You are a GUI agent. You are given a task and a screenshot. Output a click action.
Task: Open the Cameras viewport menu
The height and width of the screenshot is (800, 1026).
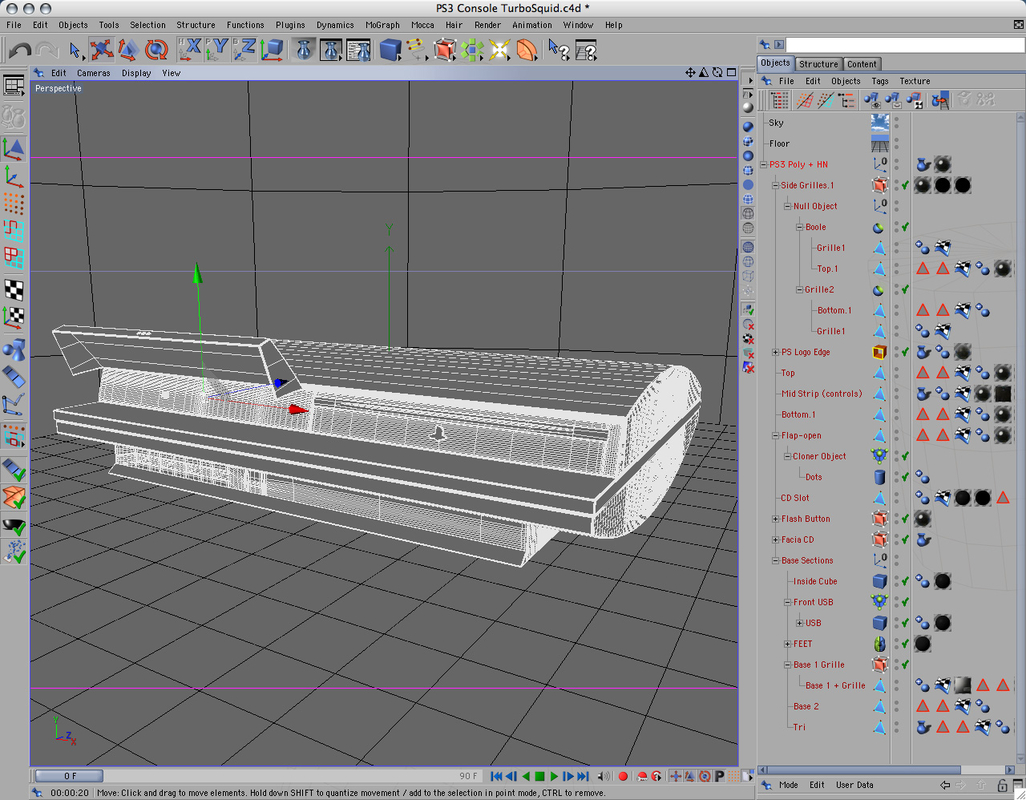94,73
